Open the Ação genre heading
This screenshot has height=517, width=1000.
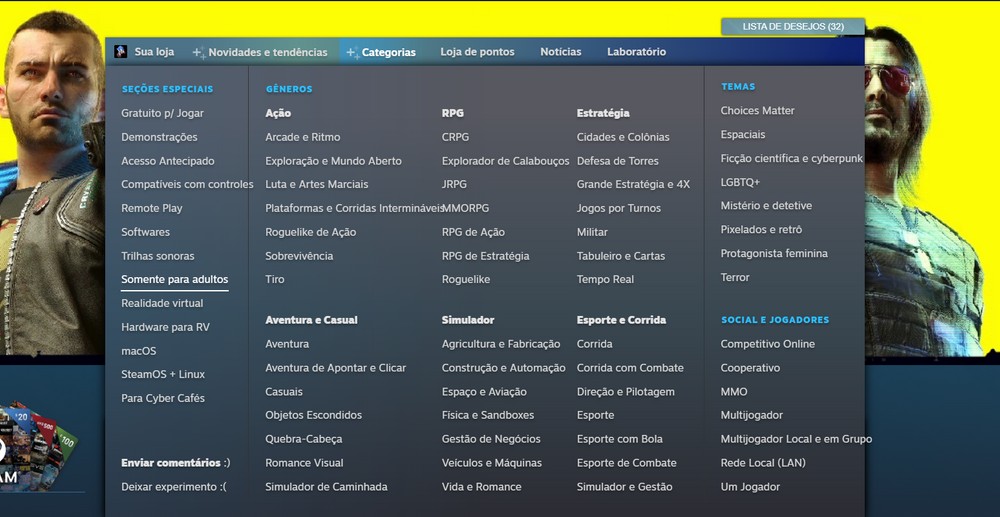pyautogui.click(x=278, y=113)
